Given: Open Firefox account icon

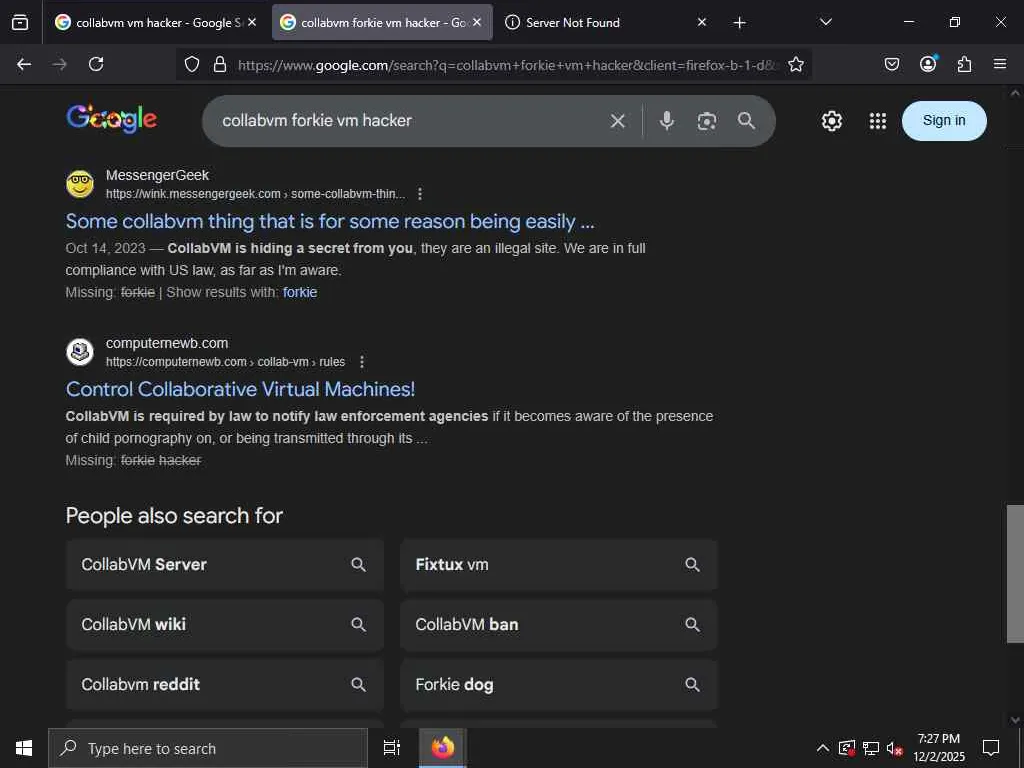Looking at the screenshot, I should [928, 63].
